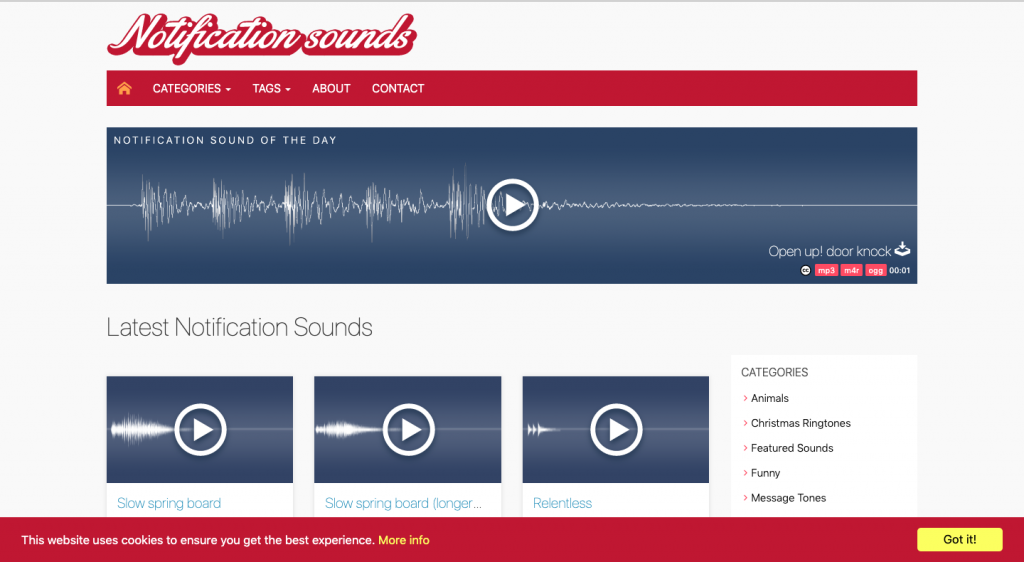Go to the About page
Viewport: 1024px width, 562px height.
pyautogui.click(x=331, y=88)
